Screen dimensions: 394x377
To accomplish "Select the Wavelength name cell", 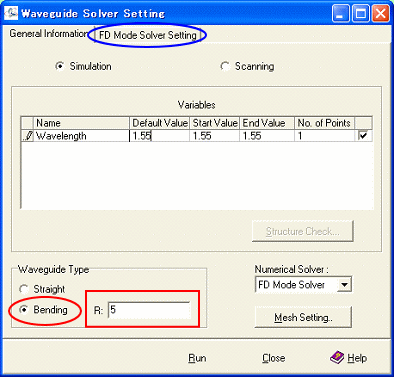I will click(81, 136).
